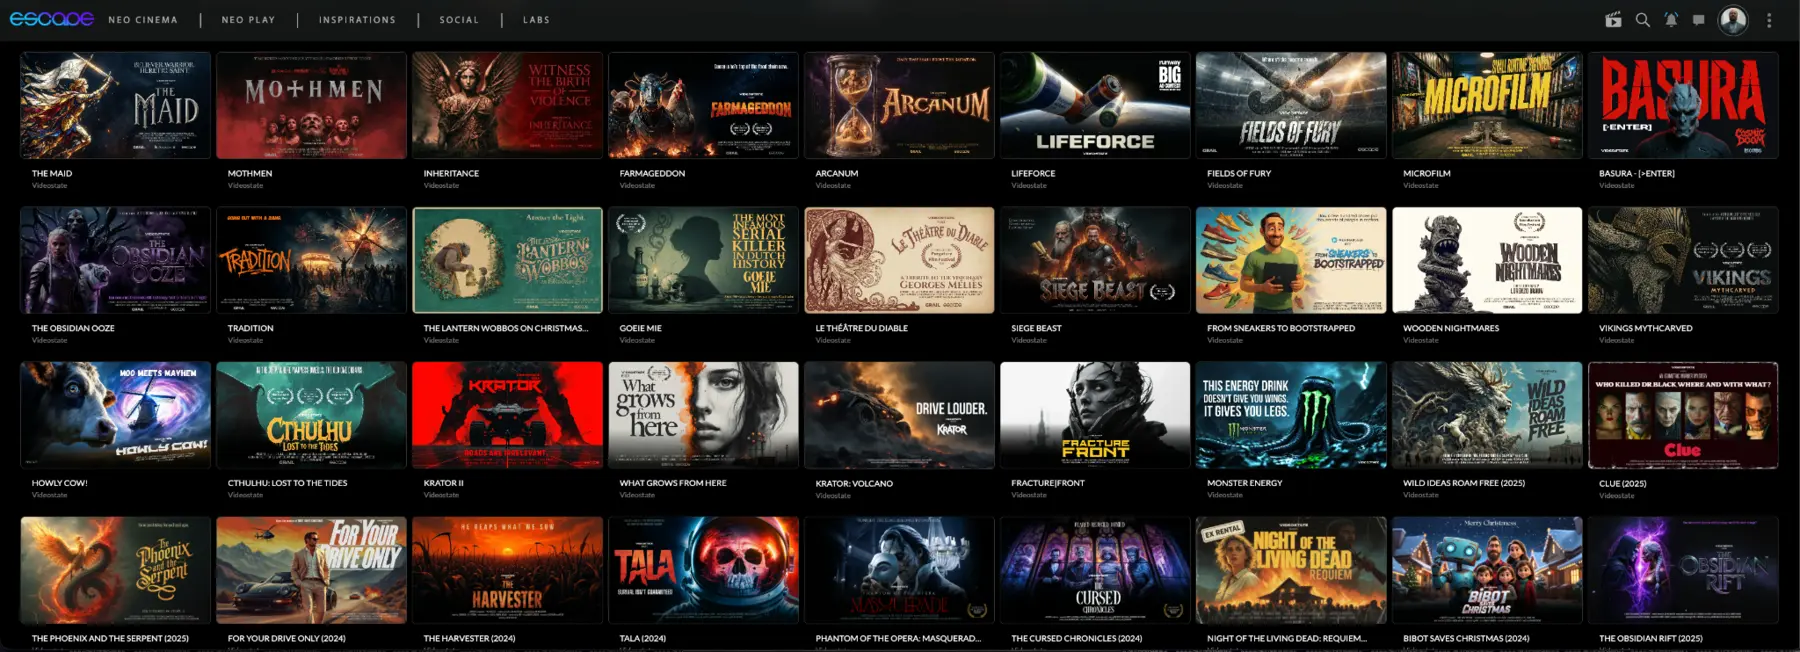Click 'TALA (2024)' title text

(642, 638)
